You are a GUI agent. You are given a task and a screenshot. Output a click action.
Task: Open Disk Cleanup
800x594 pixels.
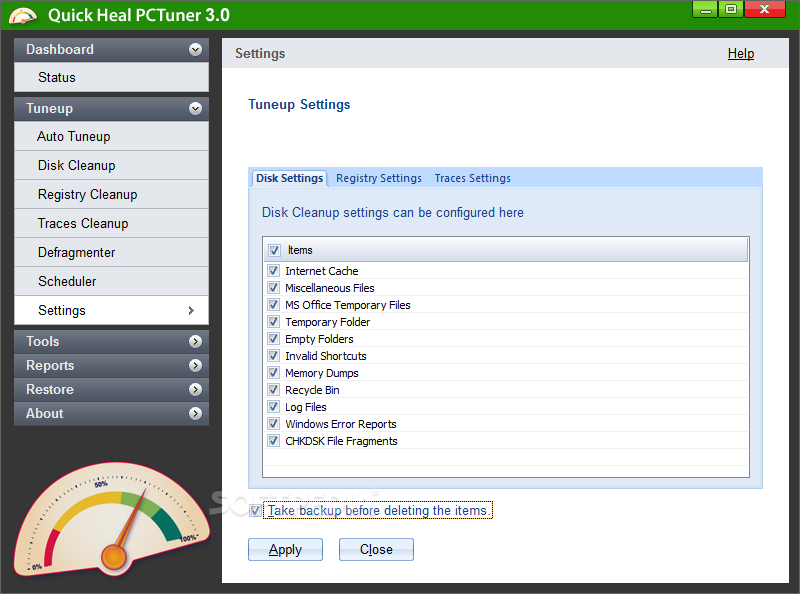point(111,165)
